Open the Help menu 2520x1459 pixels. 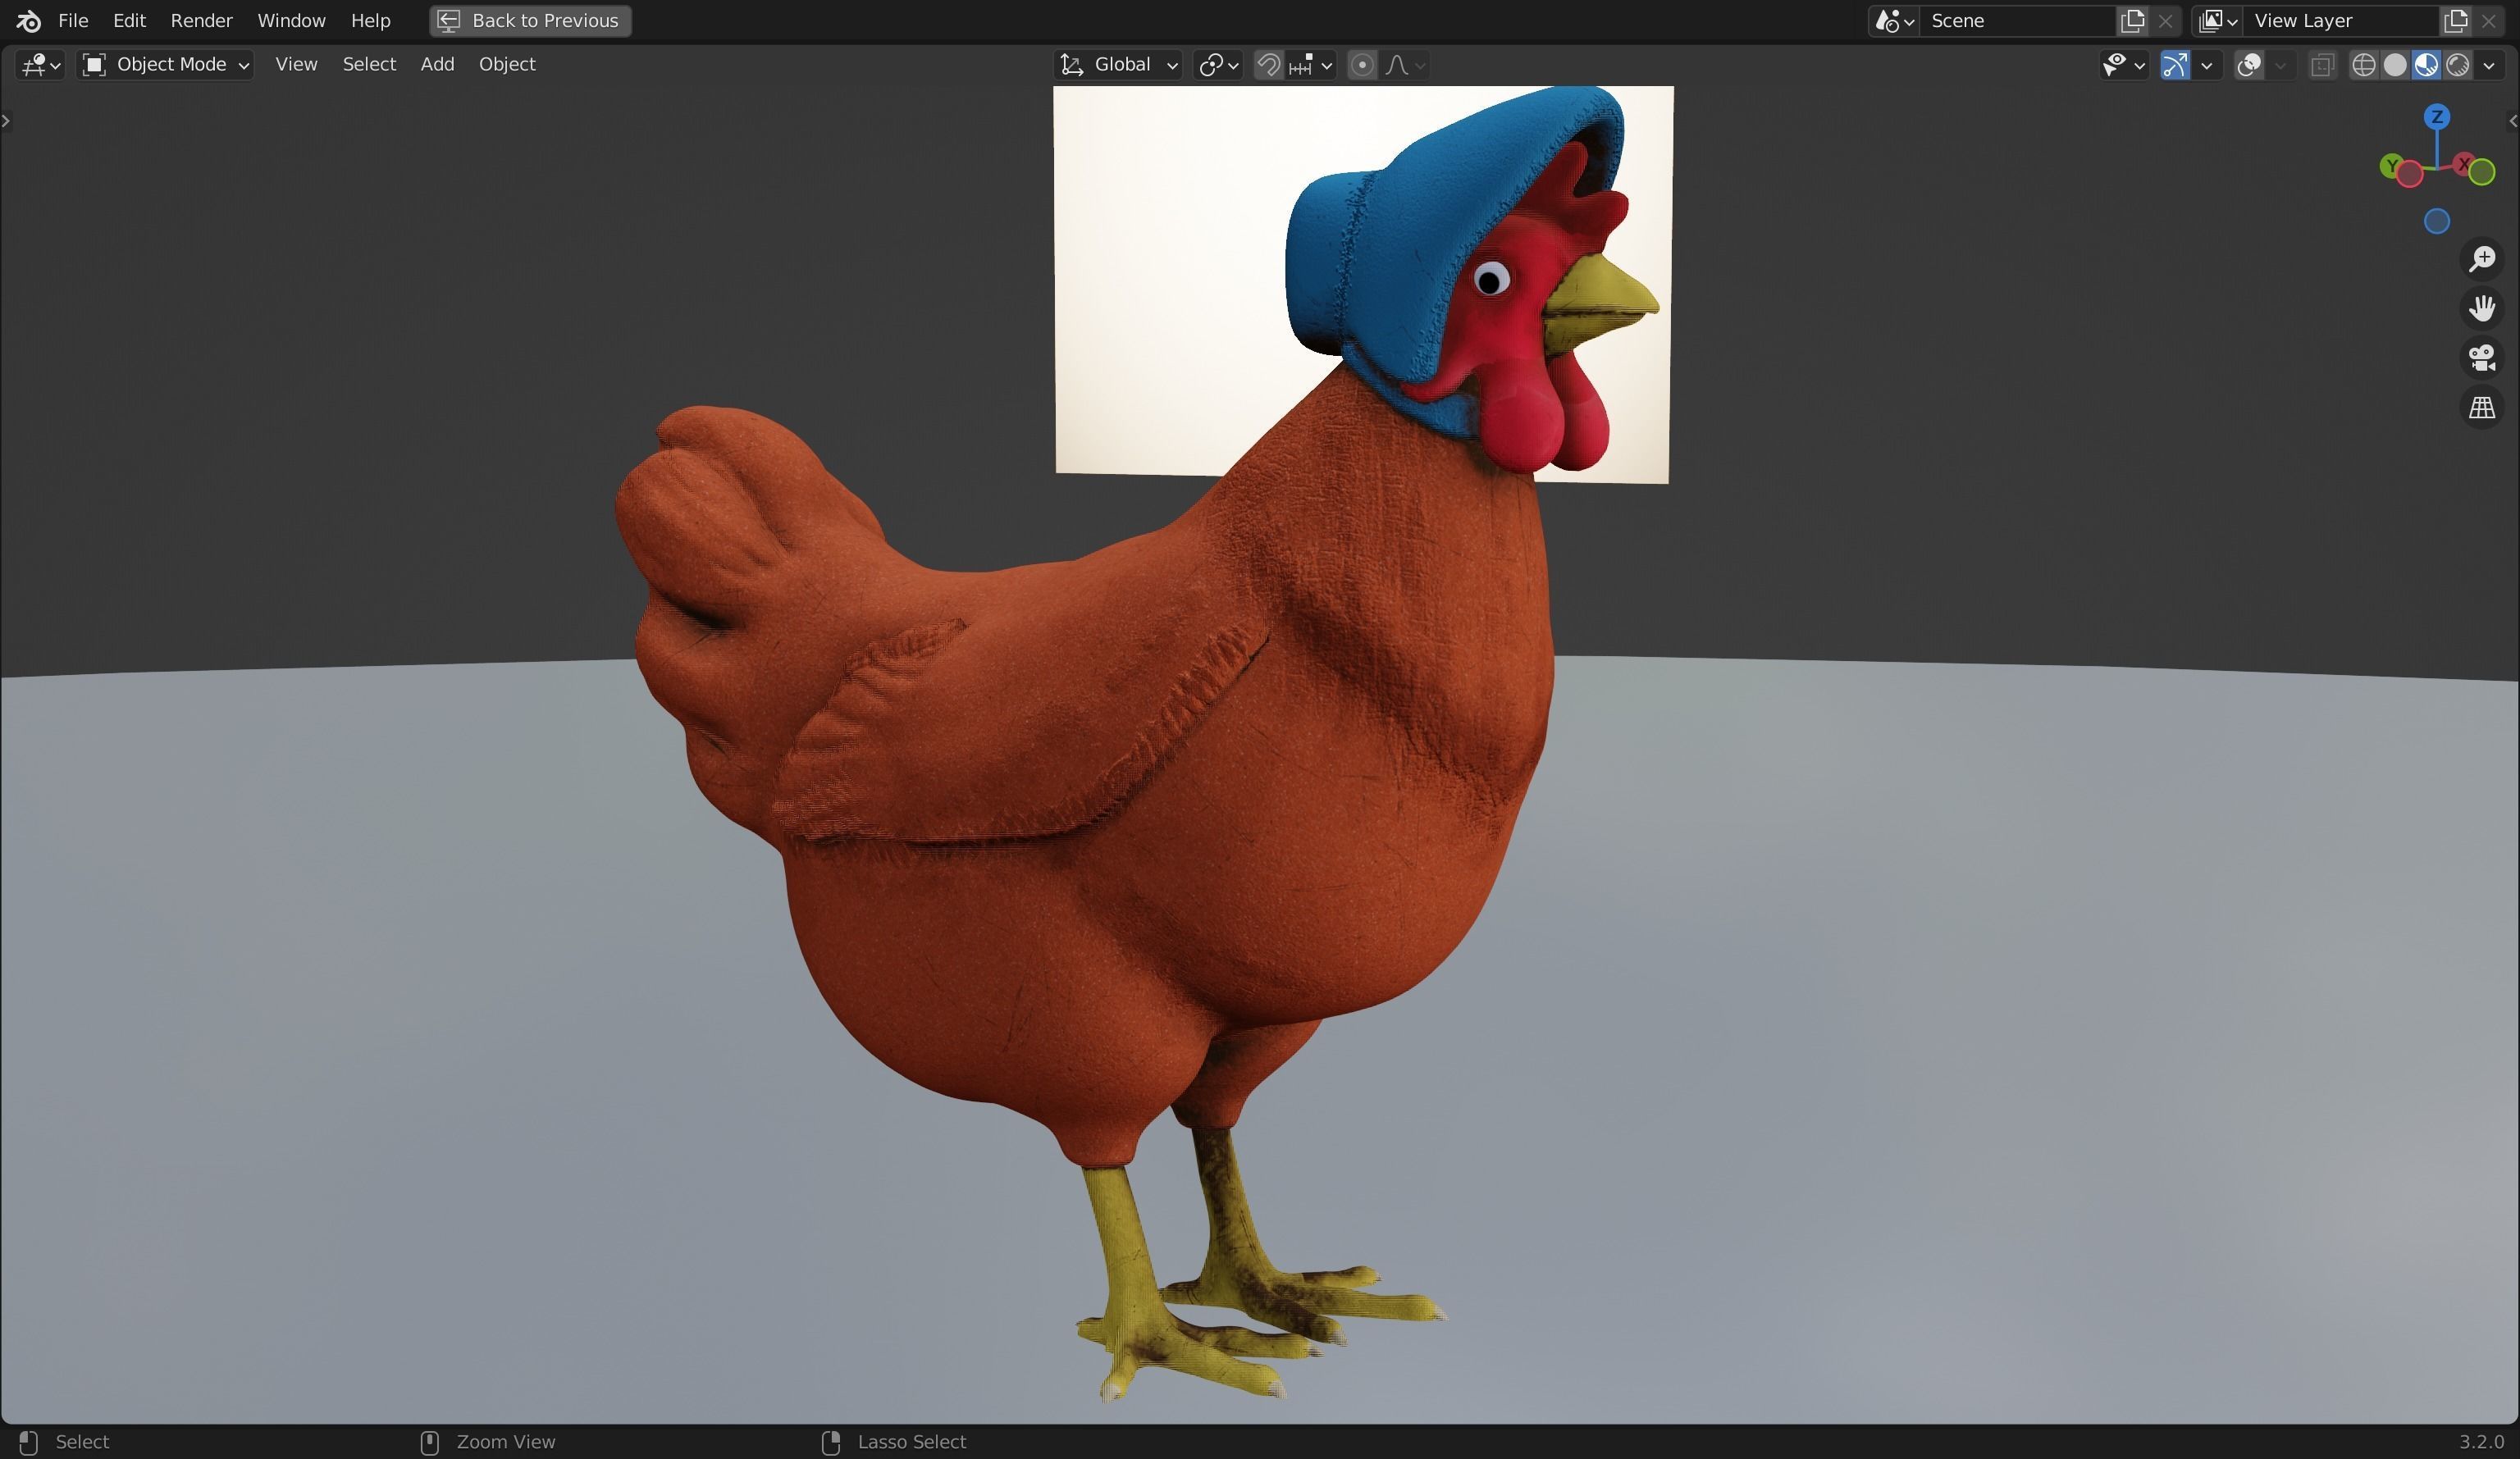pos(370,20)
